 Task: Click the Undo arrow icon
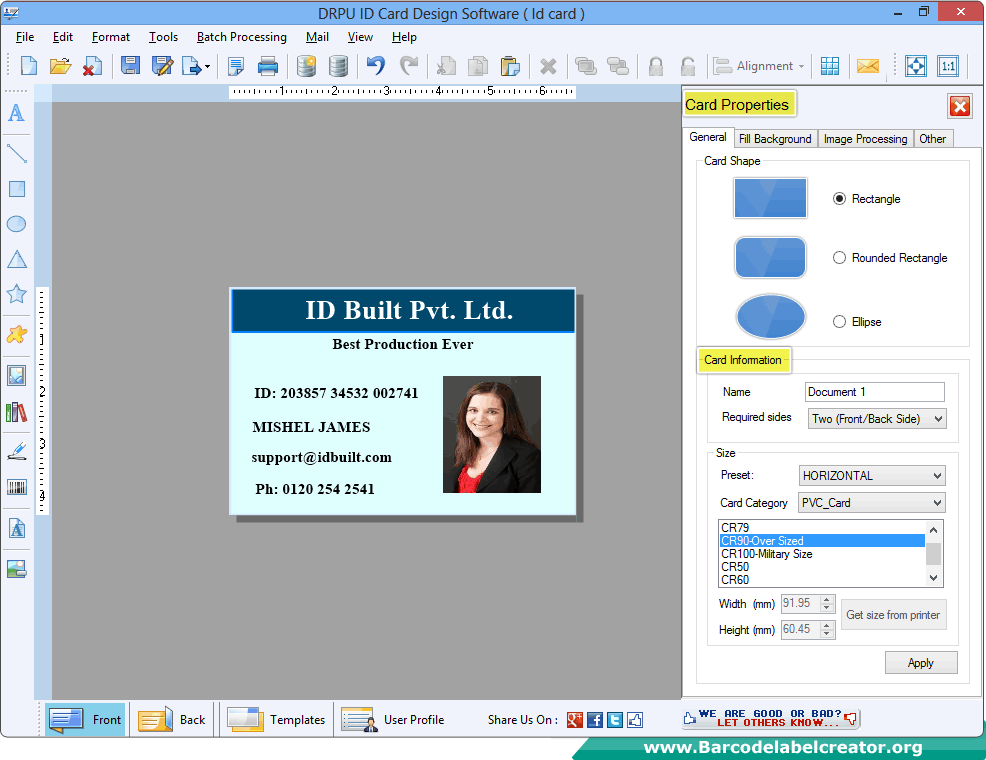(376, 66)
